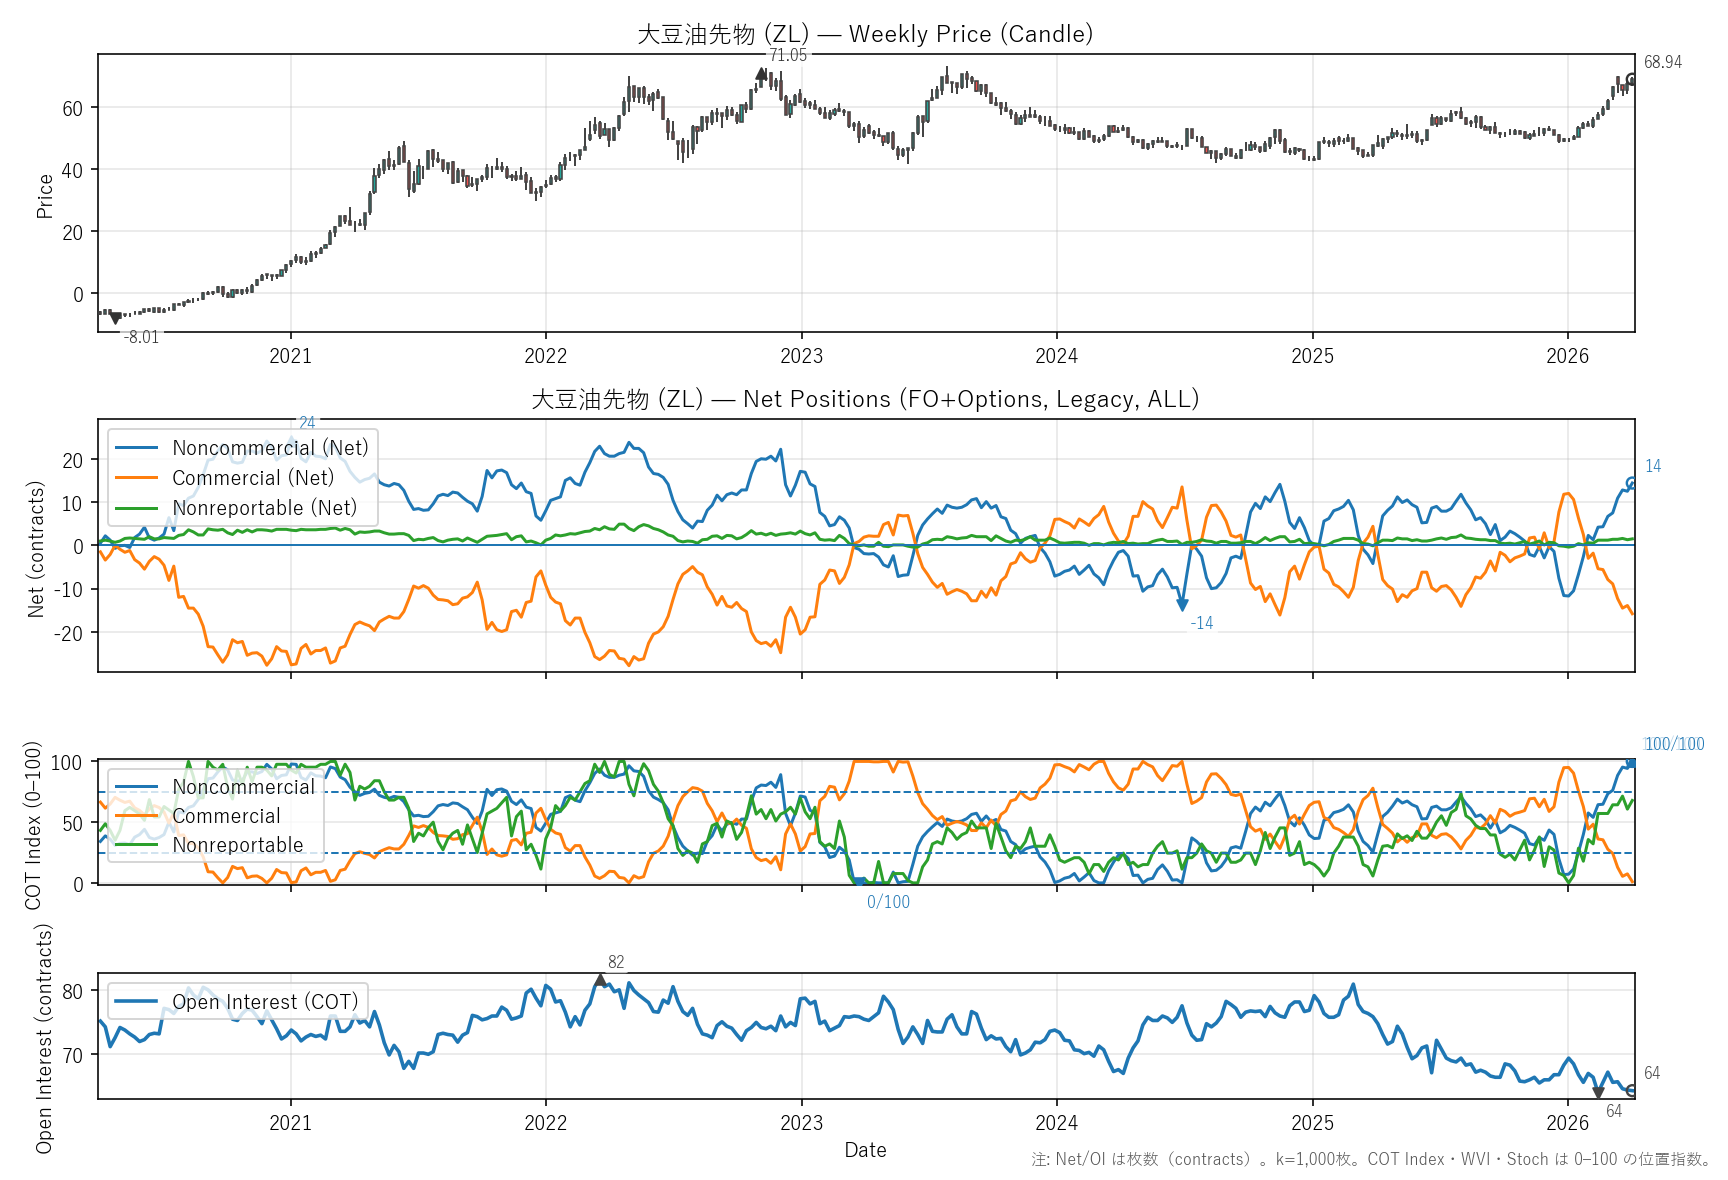
Task: Select Nonreportable in the COT Index legend
Action: click(x=237, y=845)
